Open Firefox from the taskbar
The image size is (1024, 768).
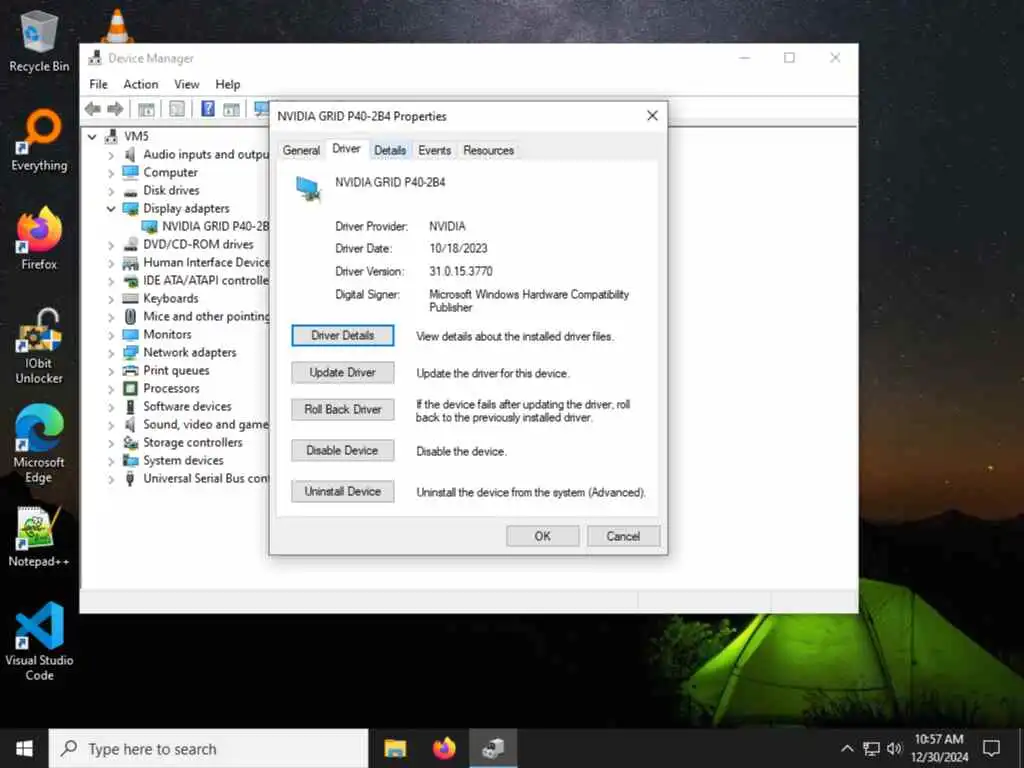[444, 748]
